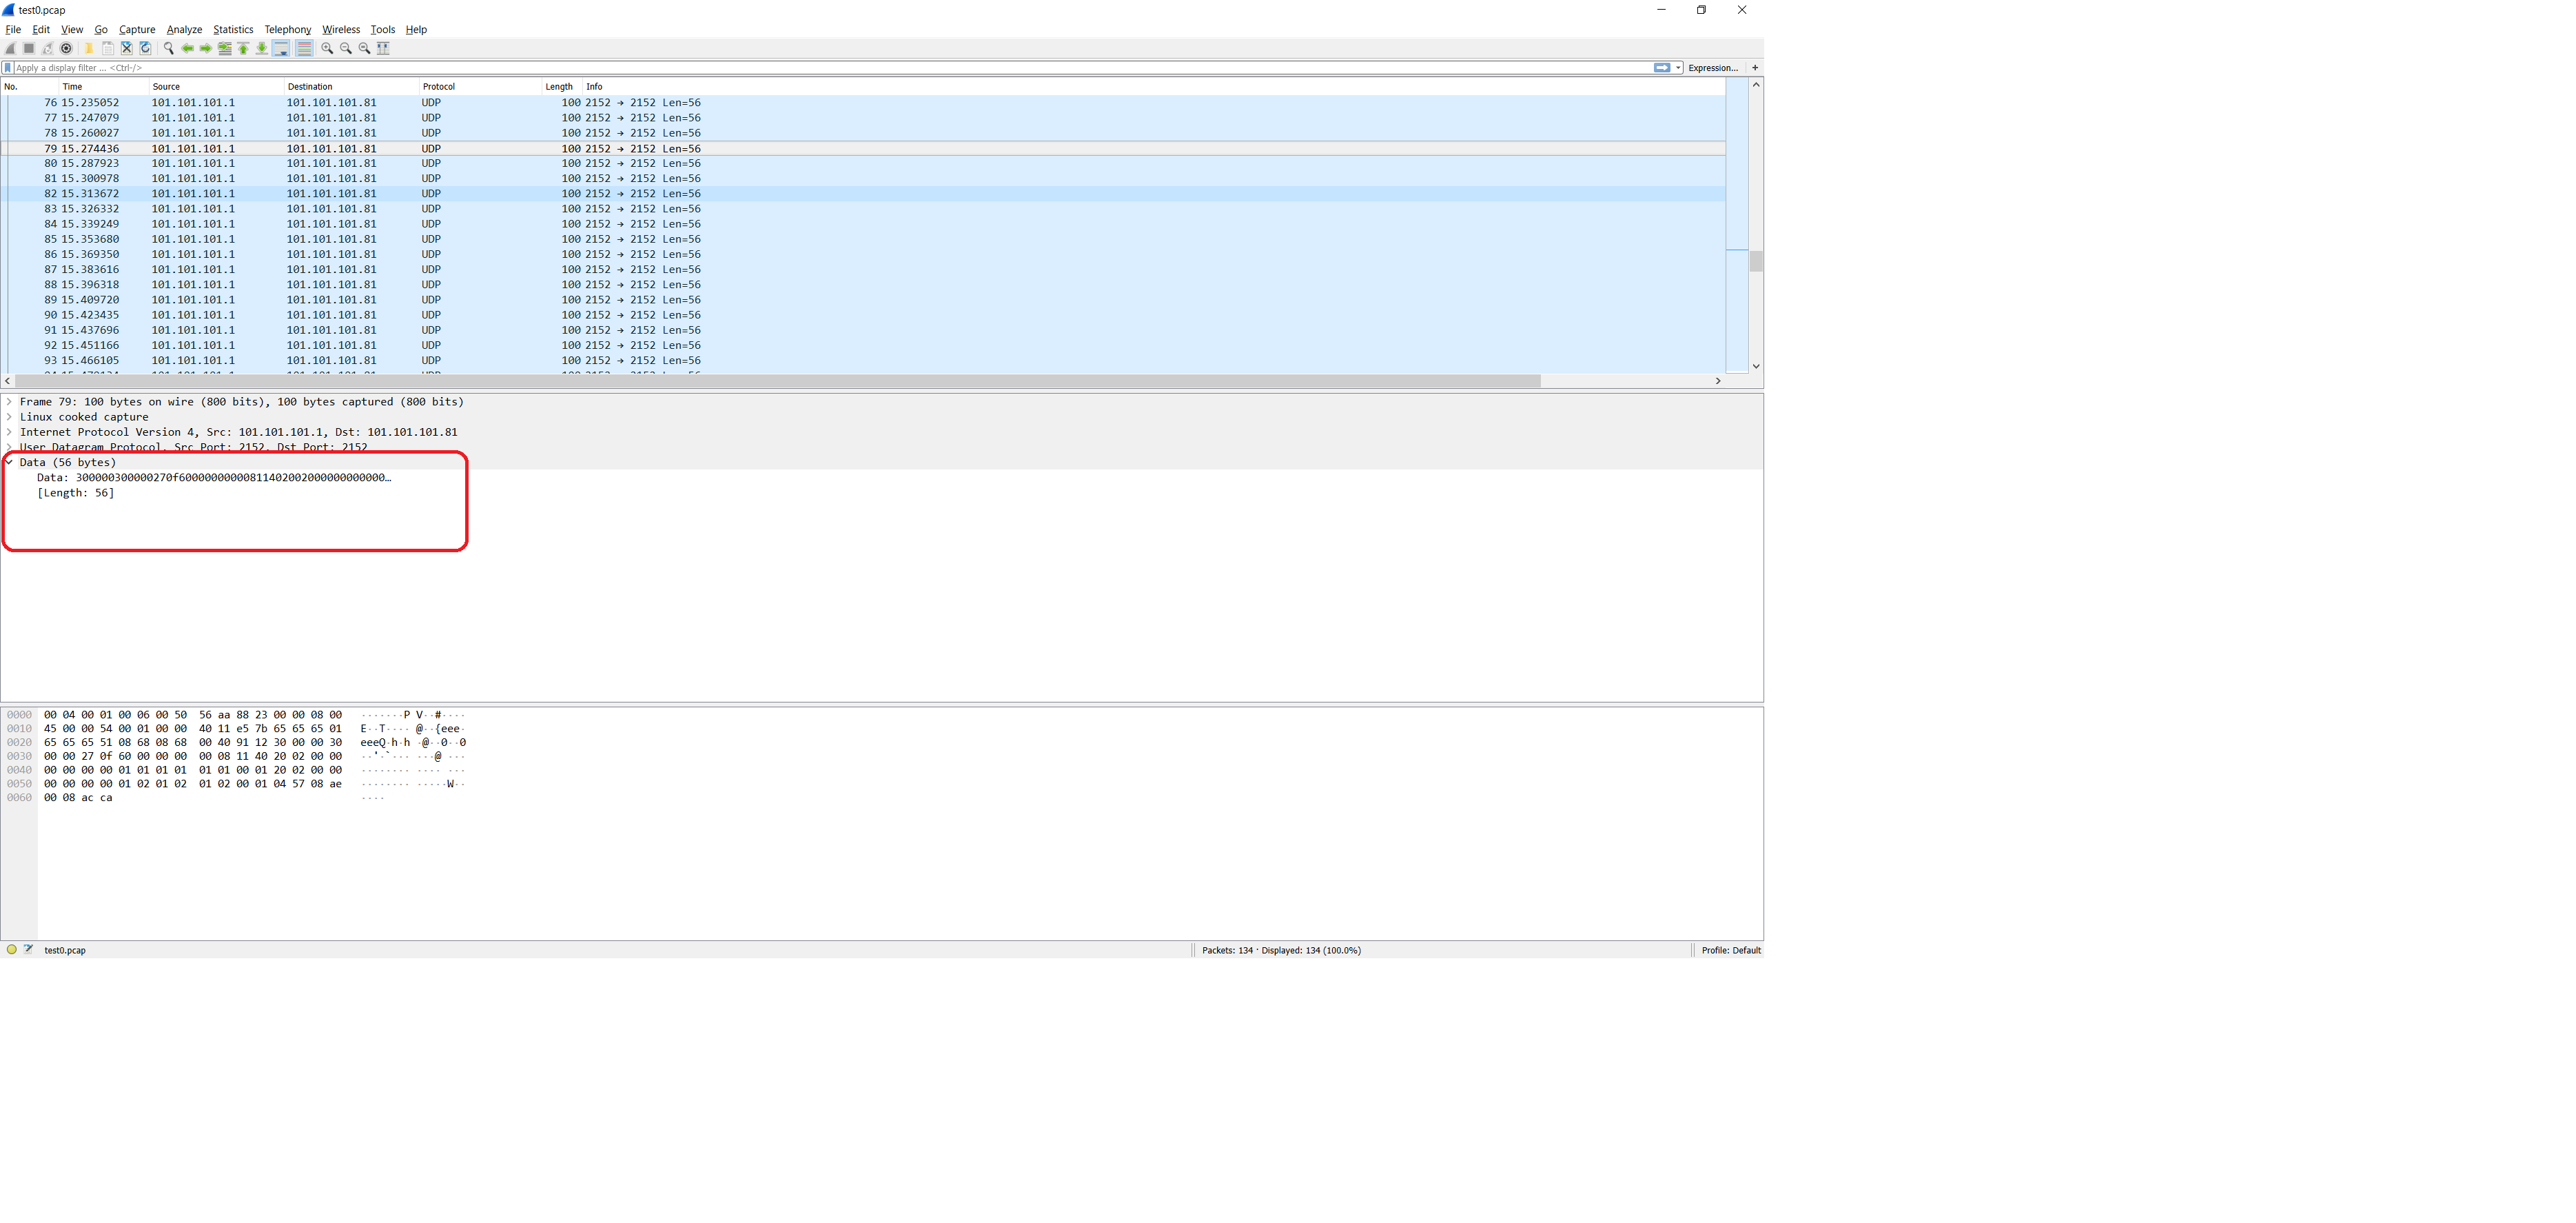This screenshot has height=1223, width=2576.
Task: Open the filter apply dropdown arrow
Action: 1678,68
